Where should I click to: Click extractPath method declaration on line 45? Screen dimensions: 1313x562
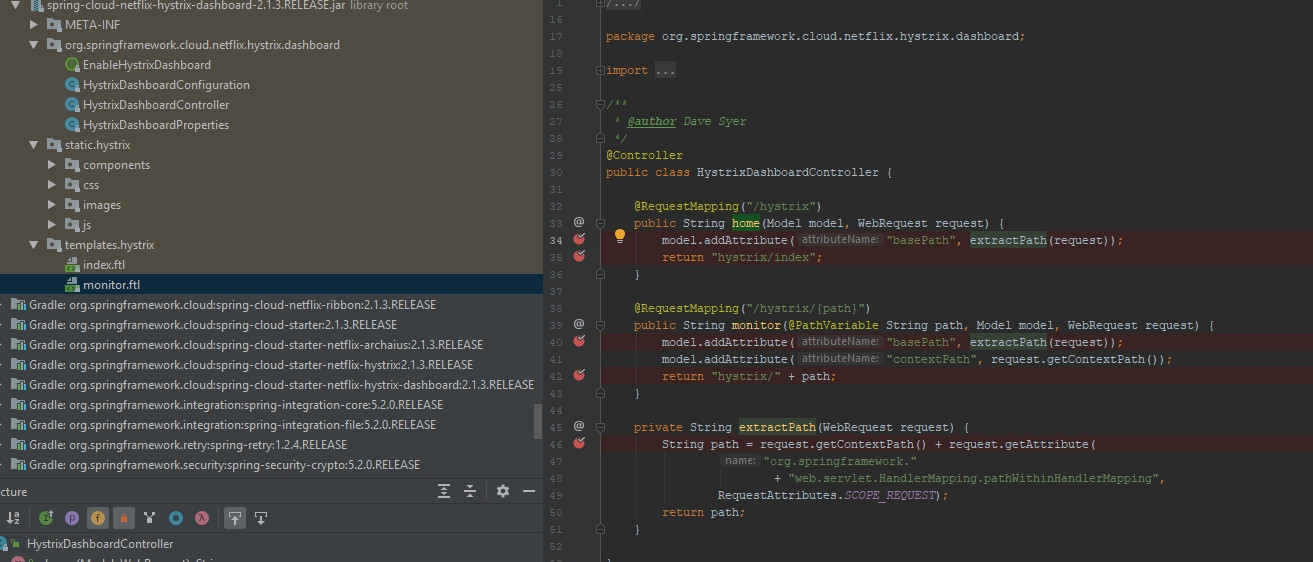[x=777, y=427]
